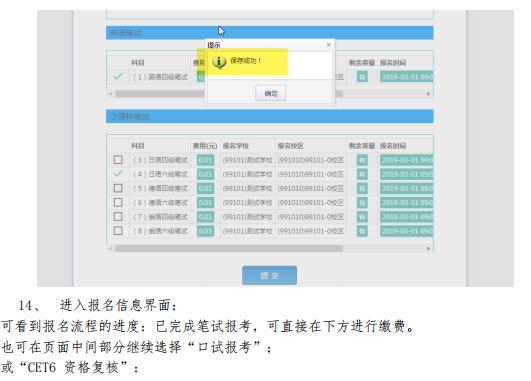Click the 有 capacity badge in row (8)
This screenshot has width=531, height=381.
(362, 231)
